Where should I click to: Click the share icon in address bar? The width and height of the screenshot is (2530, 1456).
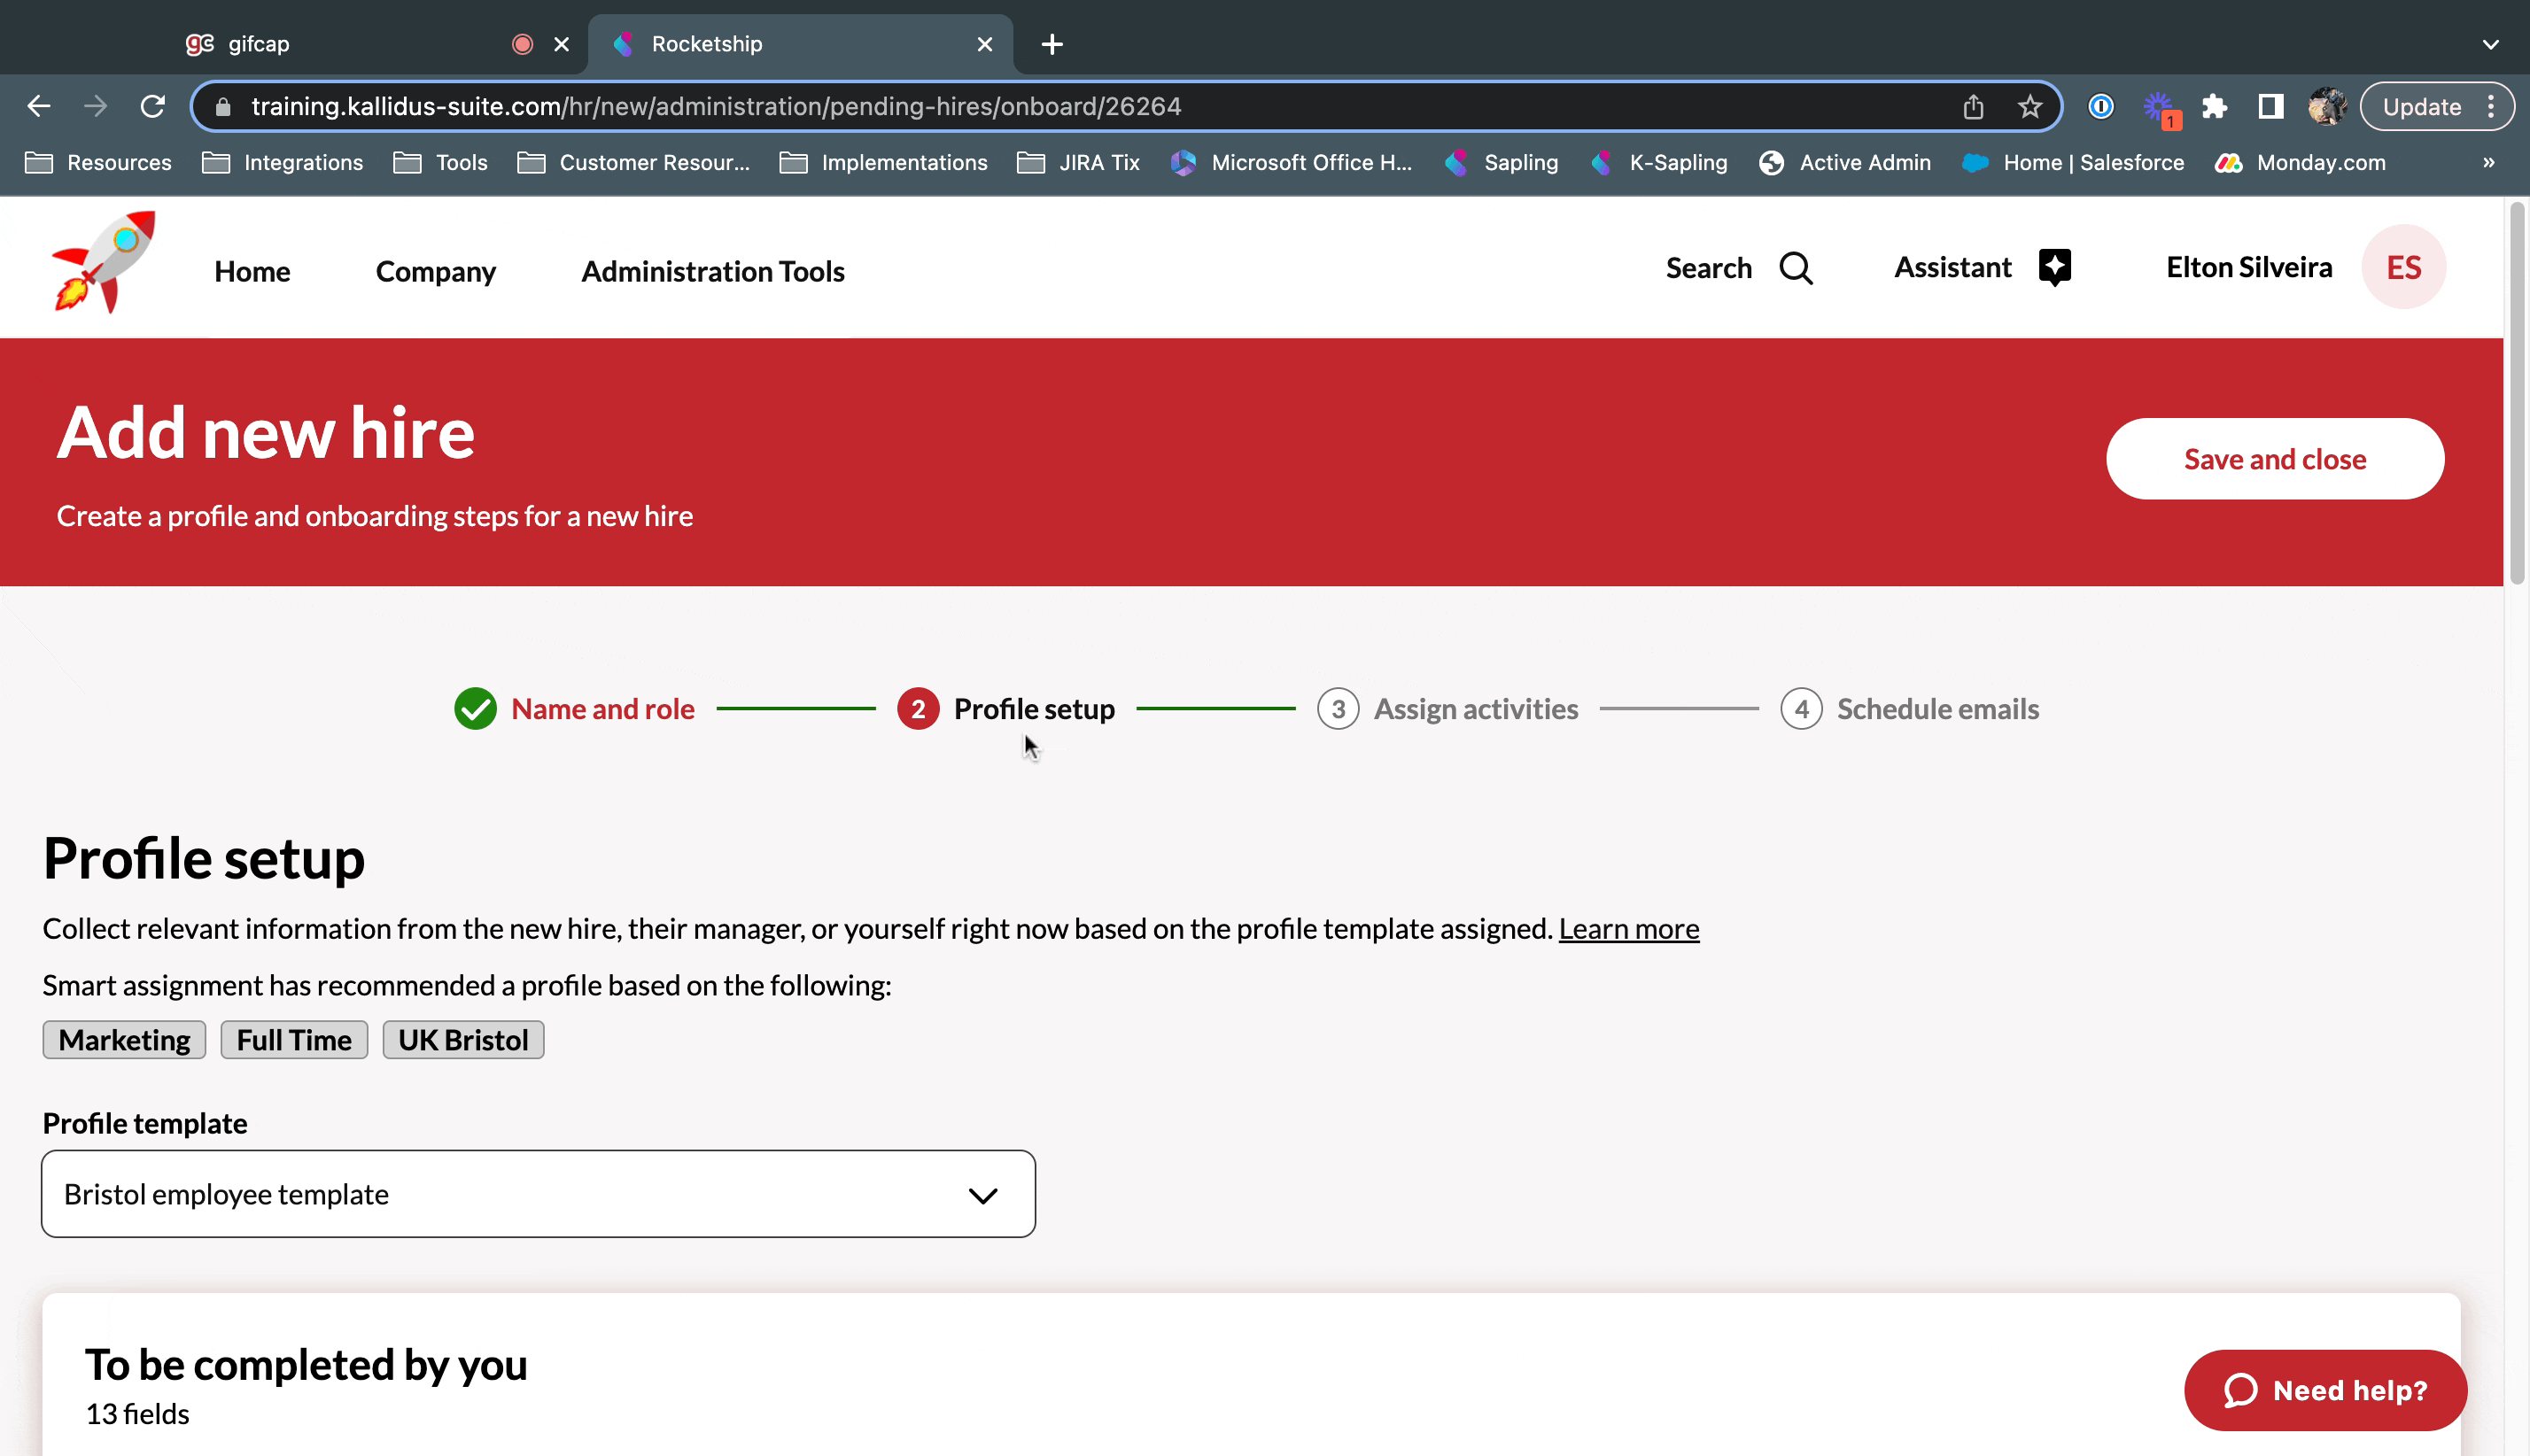(1972, 107)
